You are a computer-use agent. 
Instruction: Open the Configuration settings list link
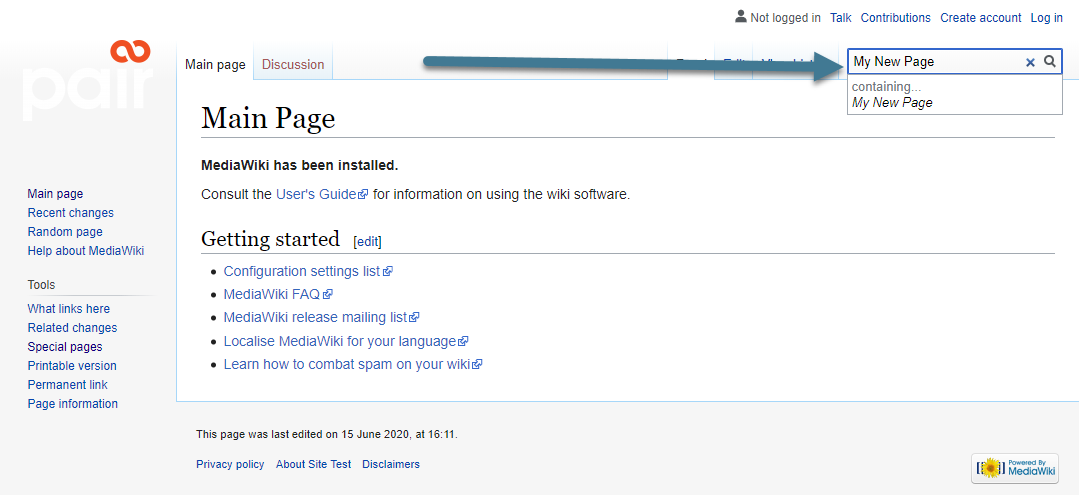[x=302, y=271]
